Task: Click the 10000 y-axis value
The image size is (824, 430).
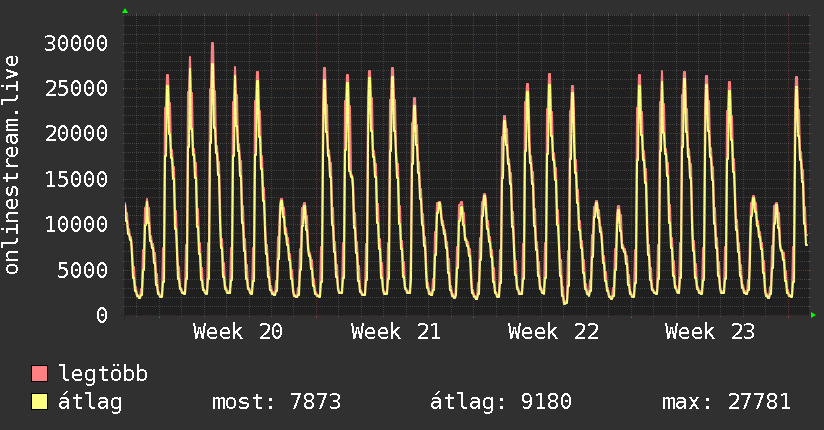Action: click(76, 224)
